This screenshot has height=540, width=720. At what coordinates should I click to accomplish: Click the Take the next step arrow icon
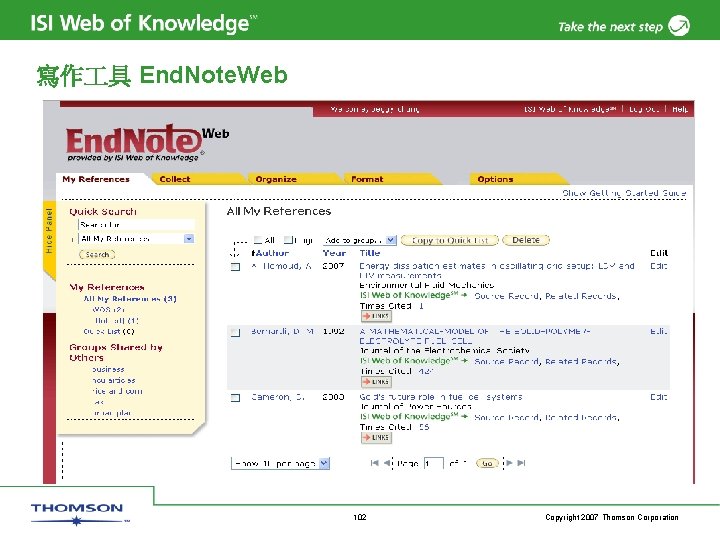coord(679,26)
